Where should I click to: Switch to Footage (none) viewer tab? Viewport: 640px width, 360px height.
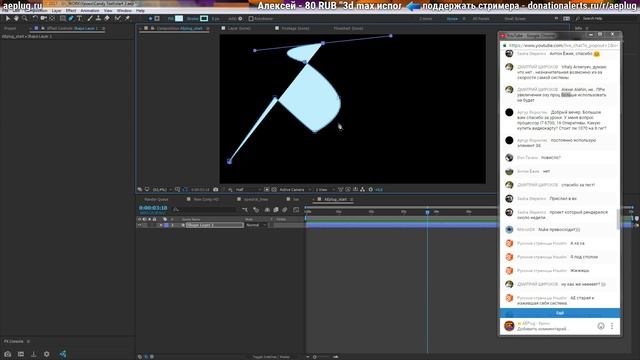tap(295, 29)
